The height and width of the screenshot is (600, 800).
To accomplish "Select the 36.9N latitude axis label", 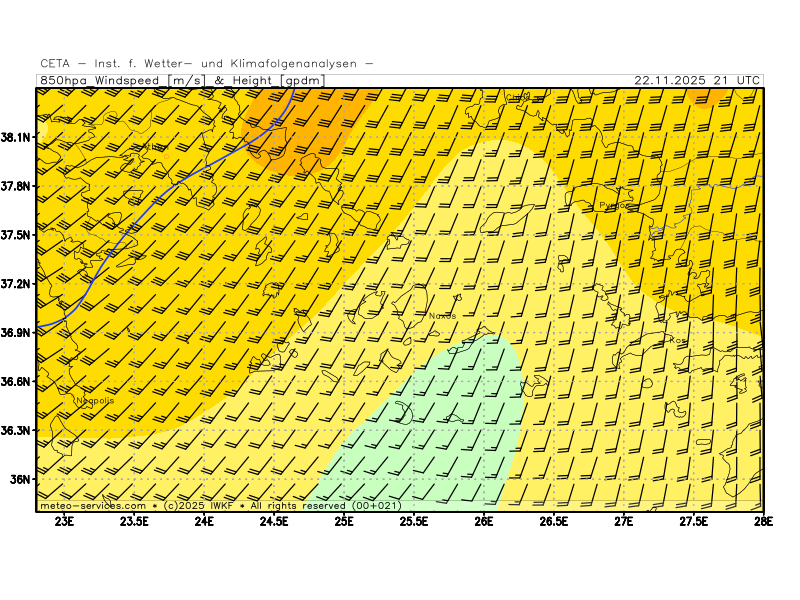I will coord(18,332).
